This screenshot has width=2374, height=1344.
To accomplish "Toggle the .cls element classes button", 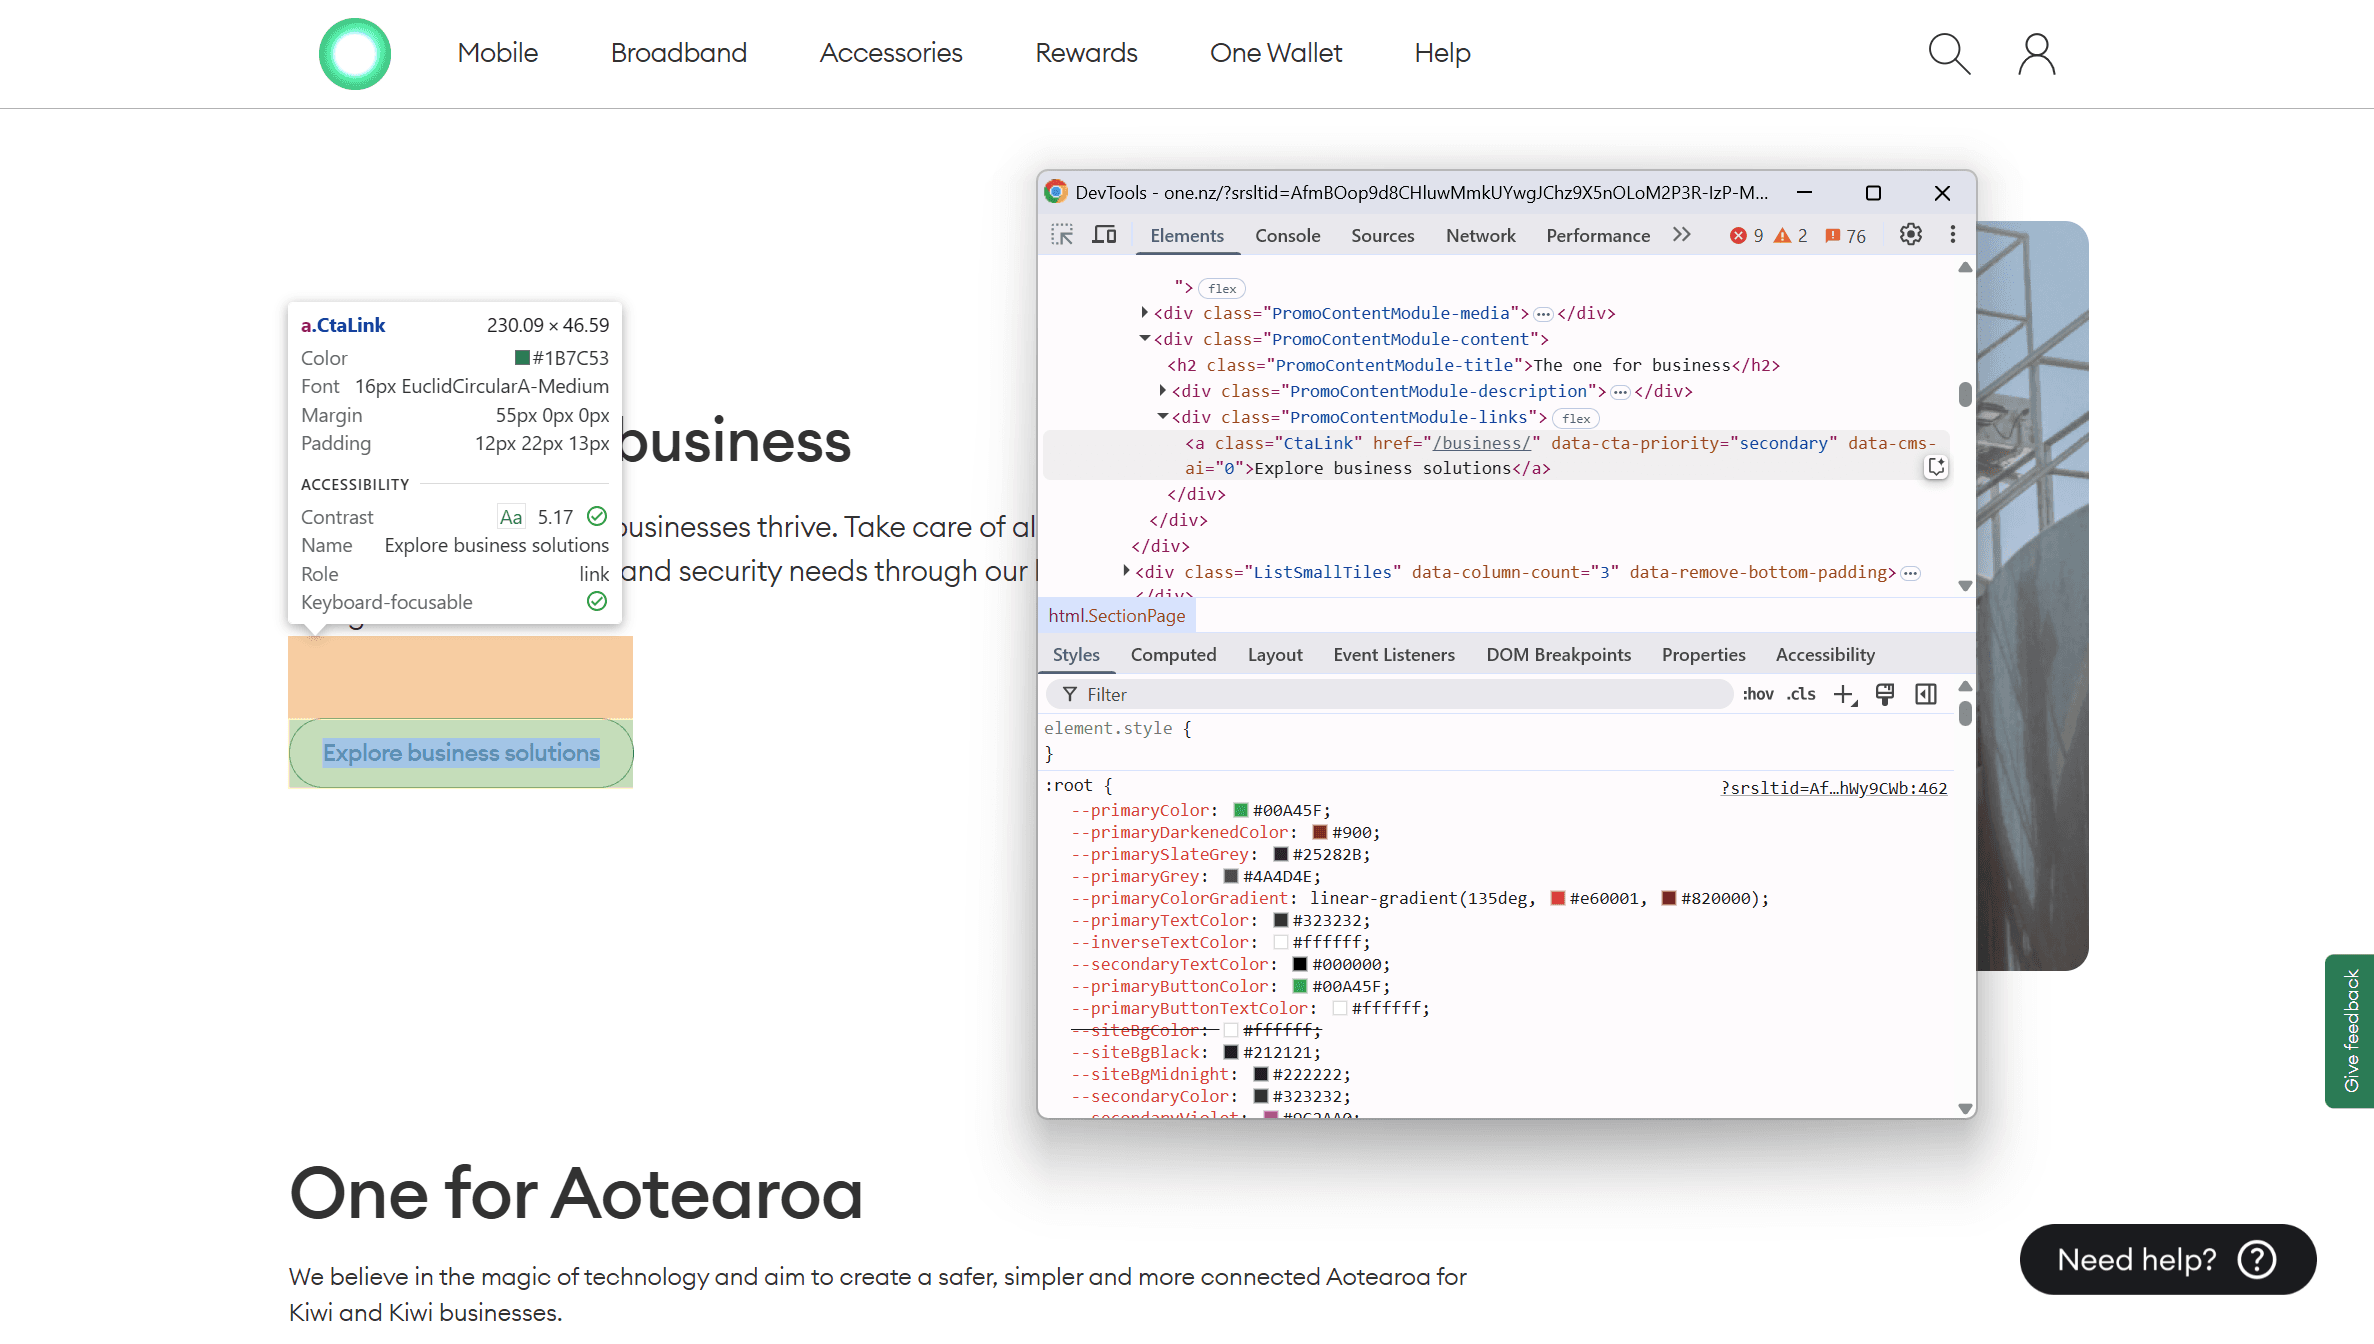I will click(x=1802, y=694).
